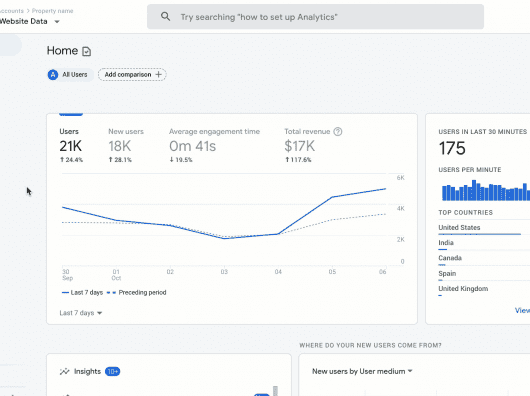Open the Last 7 days date range dropdown
This screenshot has width=530, height=396.
click(81, 313)
